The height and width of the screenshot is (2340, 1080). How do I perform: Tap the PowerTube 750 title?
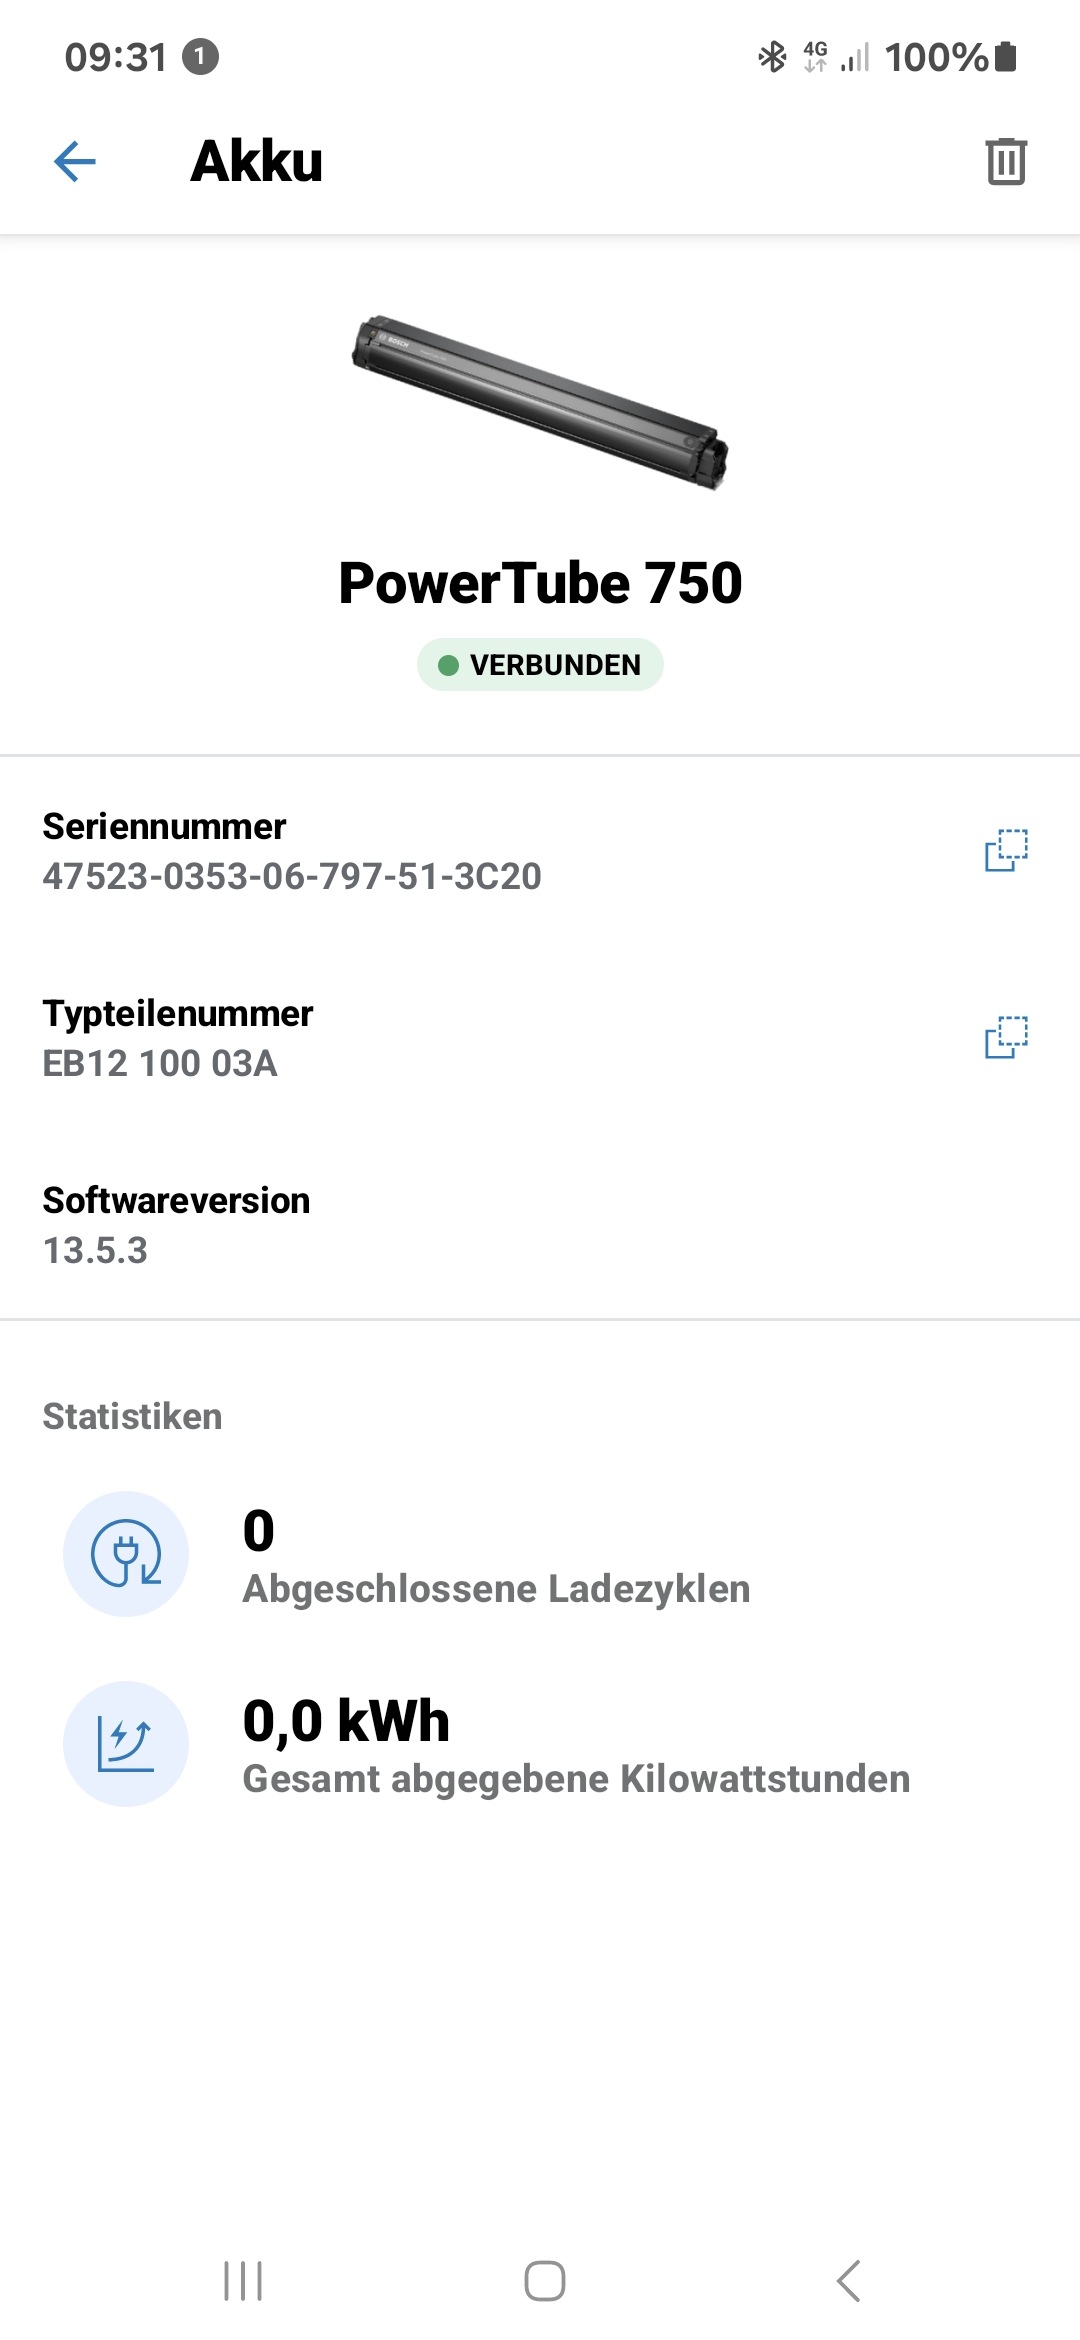pos(540,583)
